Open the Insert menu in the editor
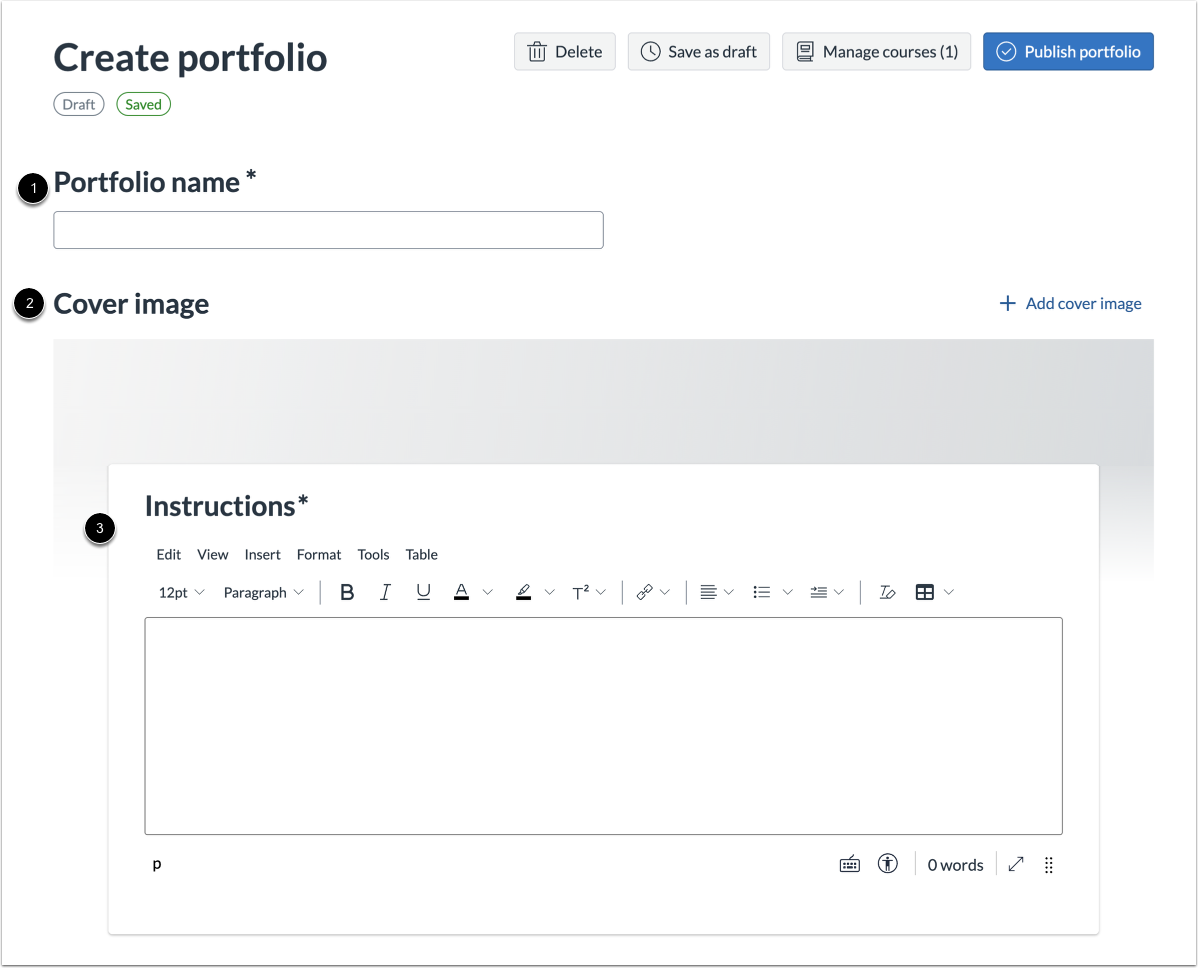1198x968 pixels. coord(262,554)
